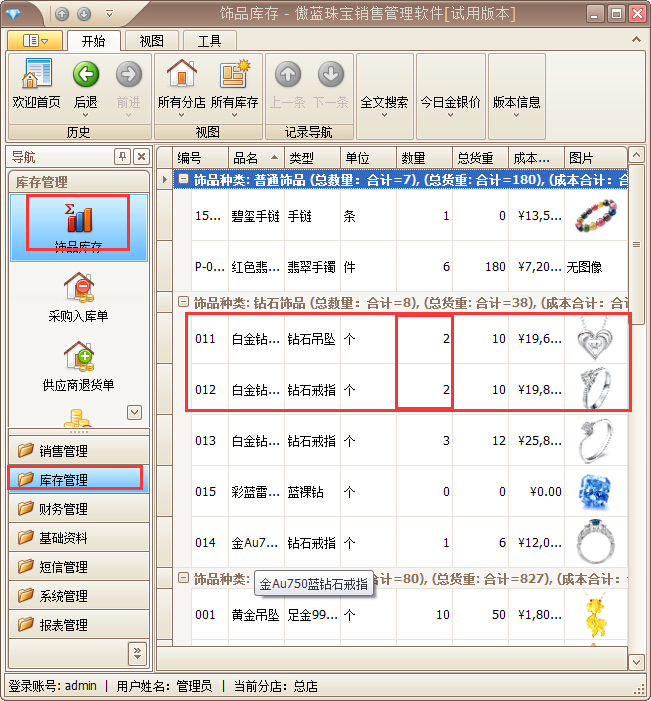Screen dimensions: 651x701
Task: Sort by the 品名 column header
Action: pos(256,157)
